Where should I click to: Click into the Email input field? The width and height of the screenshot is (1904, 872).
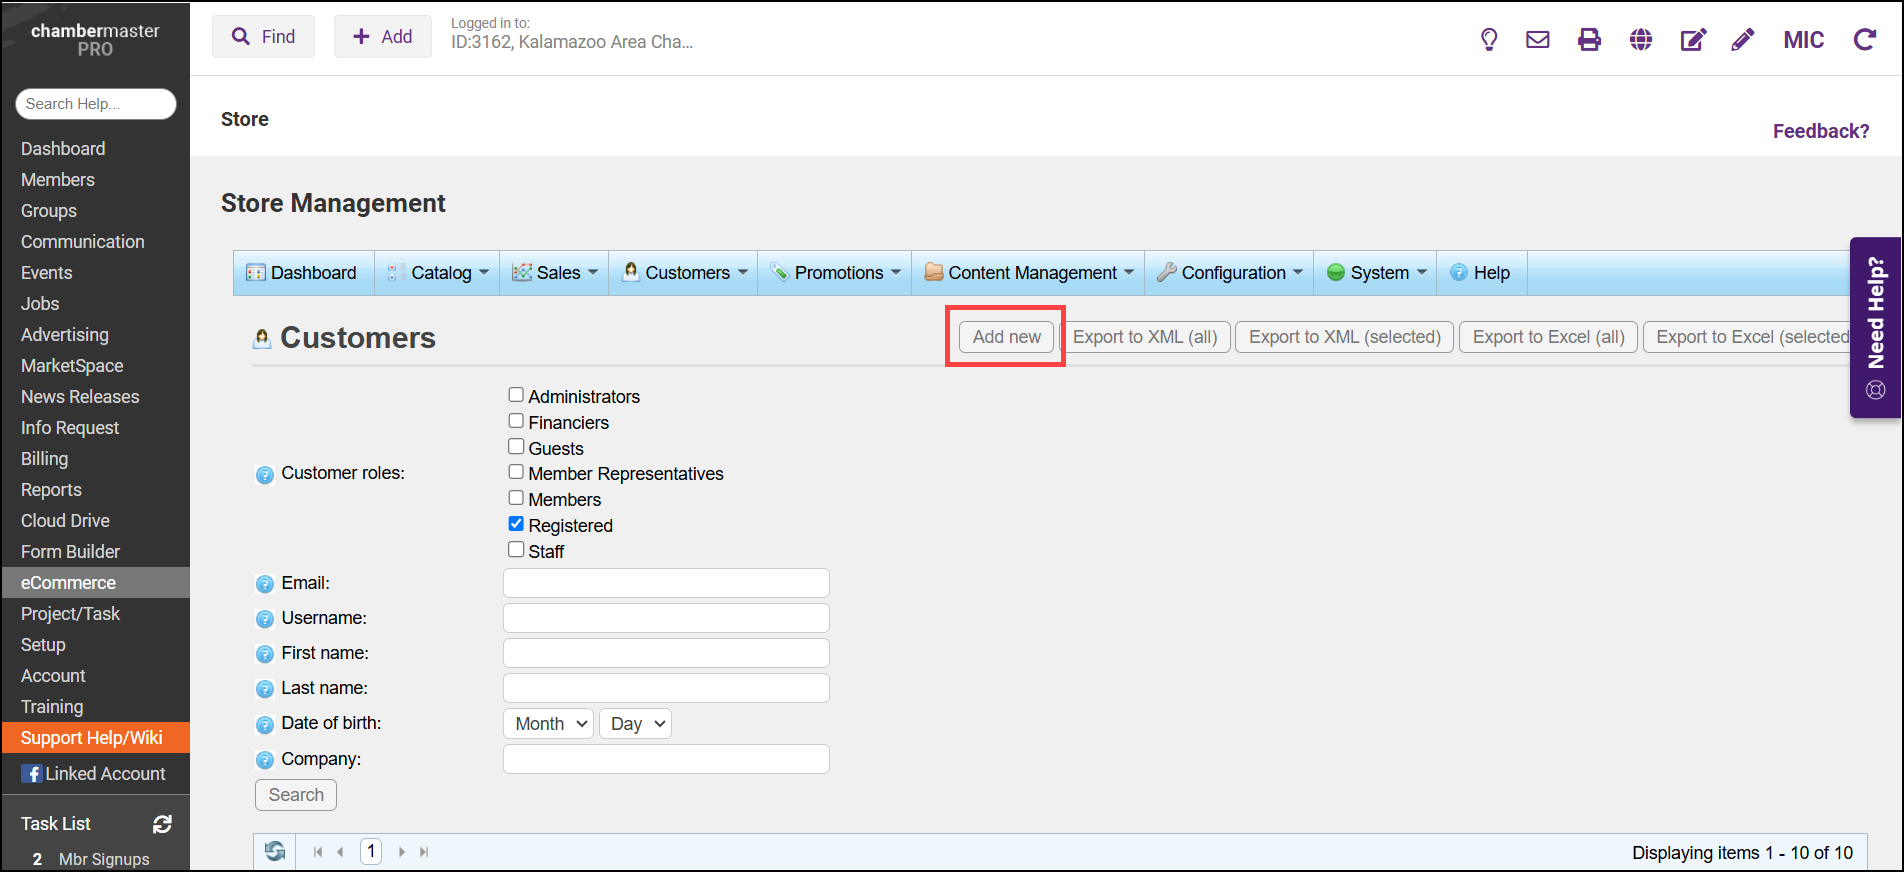point(666,583)
